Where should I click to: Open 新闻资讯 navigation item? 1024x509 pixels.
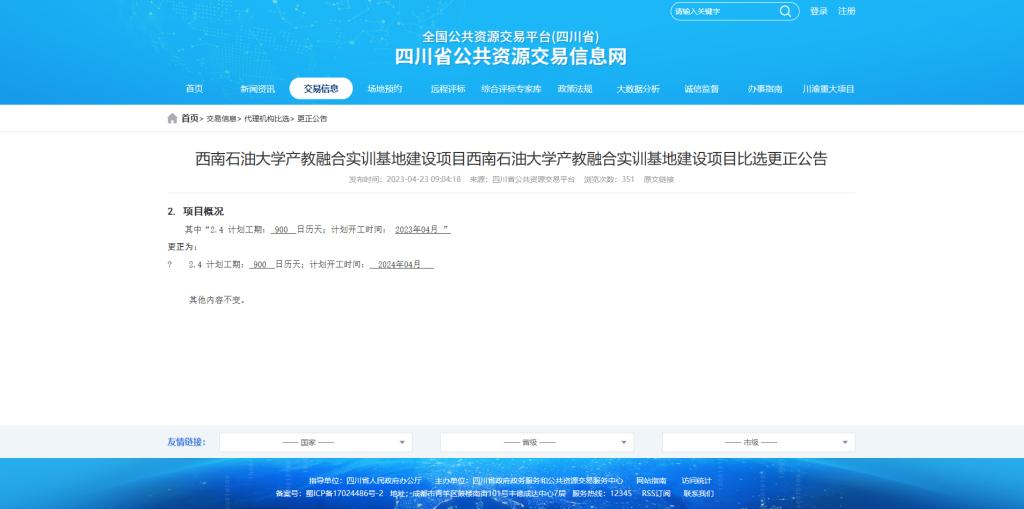pos(257,89)
